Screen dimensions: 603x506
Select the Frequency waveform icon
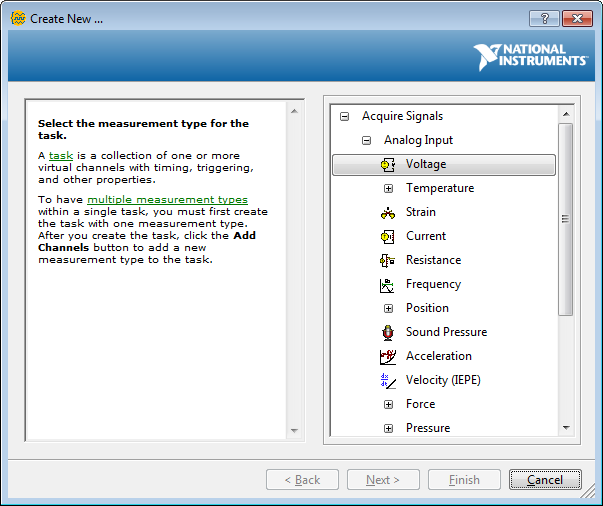(388, 285)
